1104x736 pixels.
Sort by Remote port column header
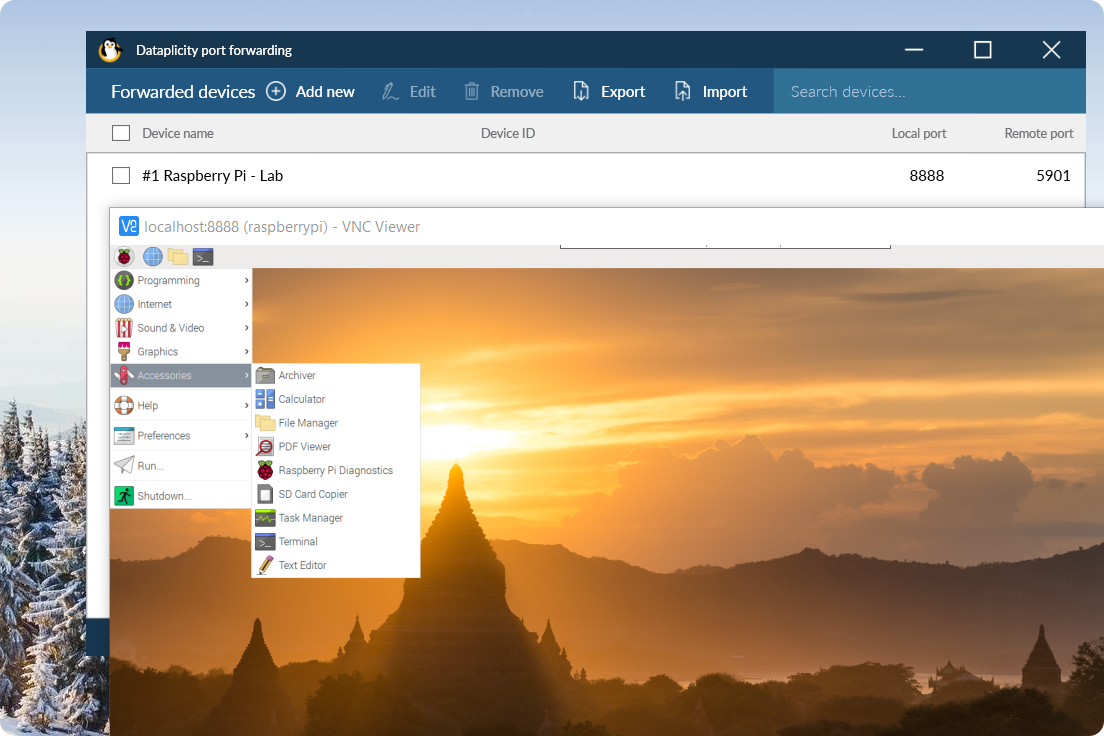tap(1039, 133)
